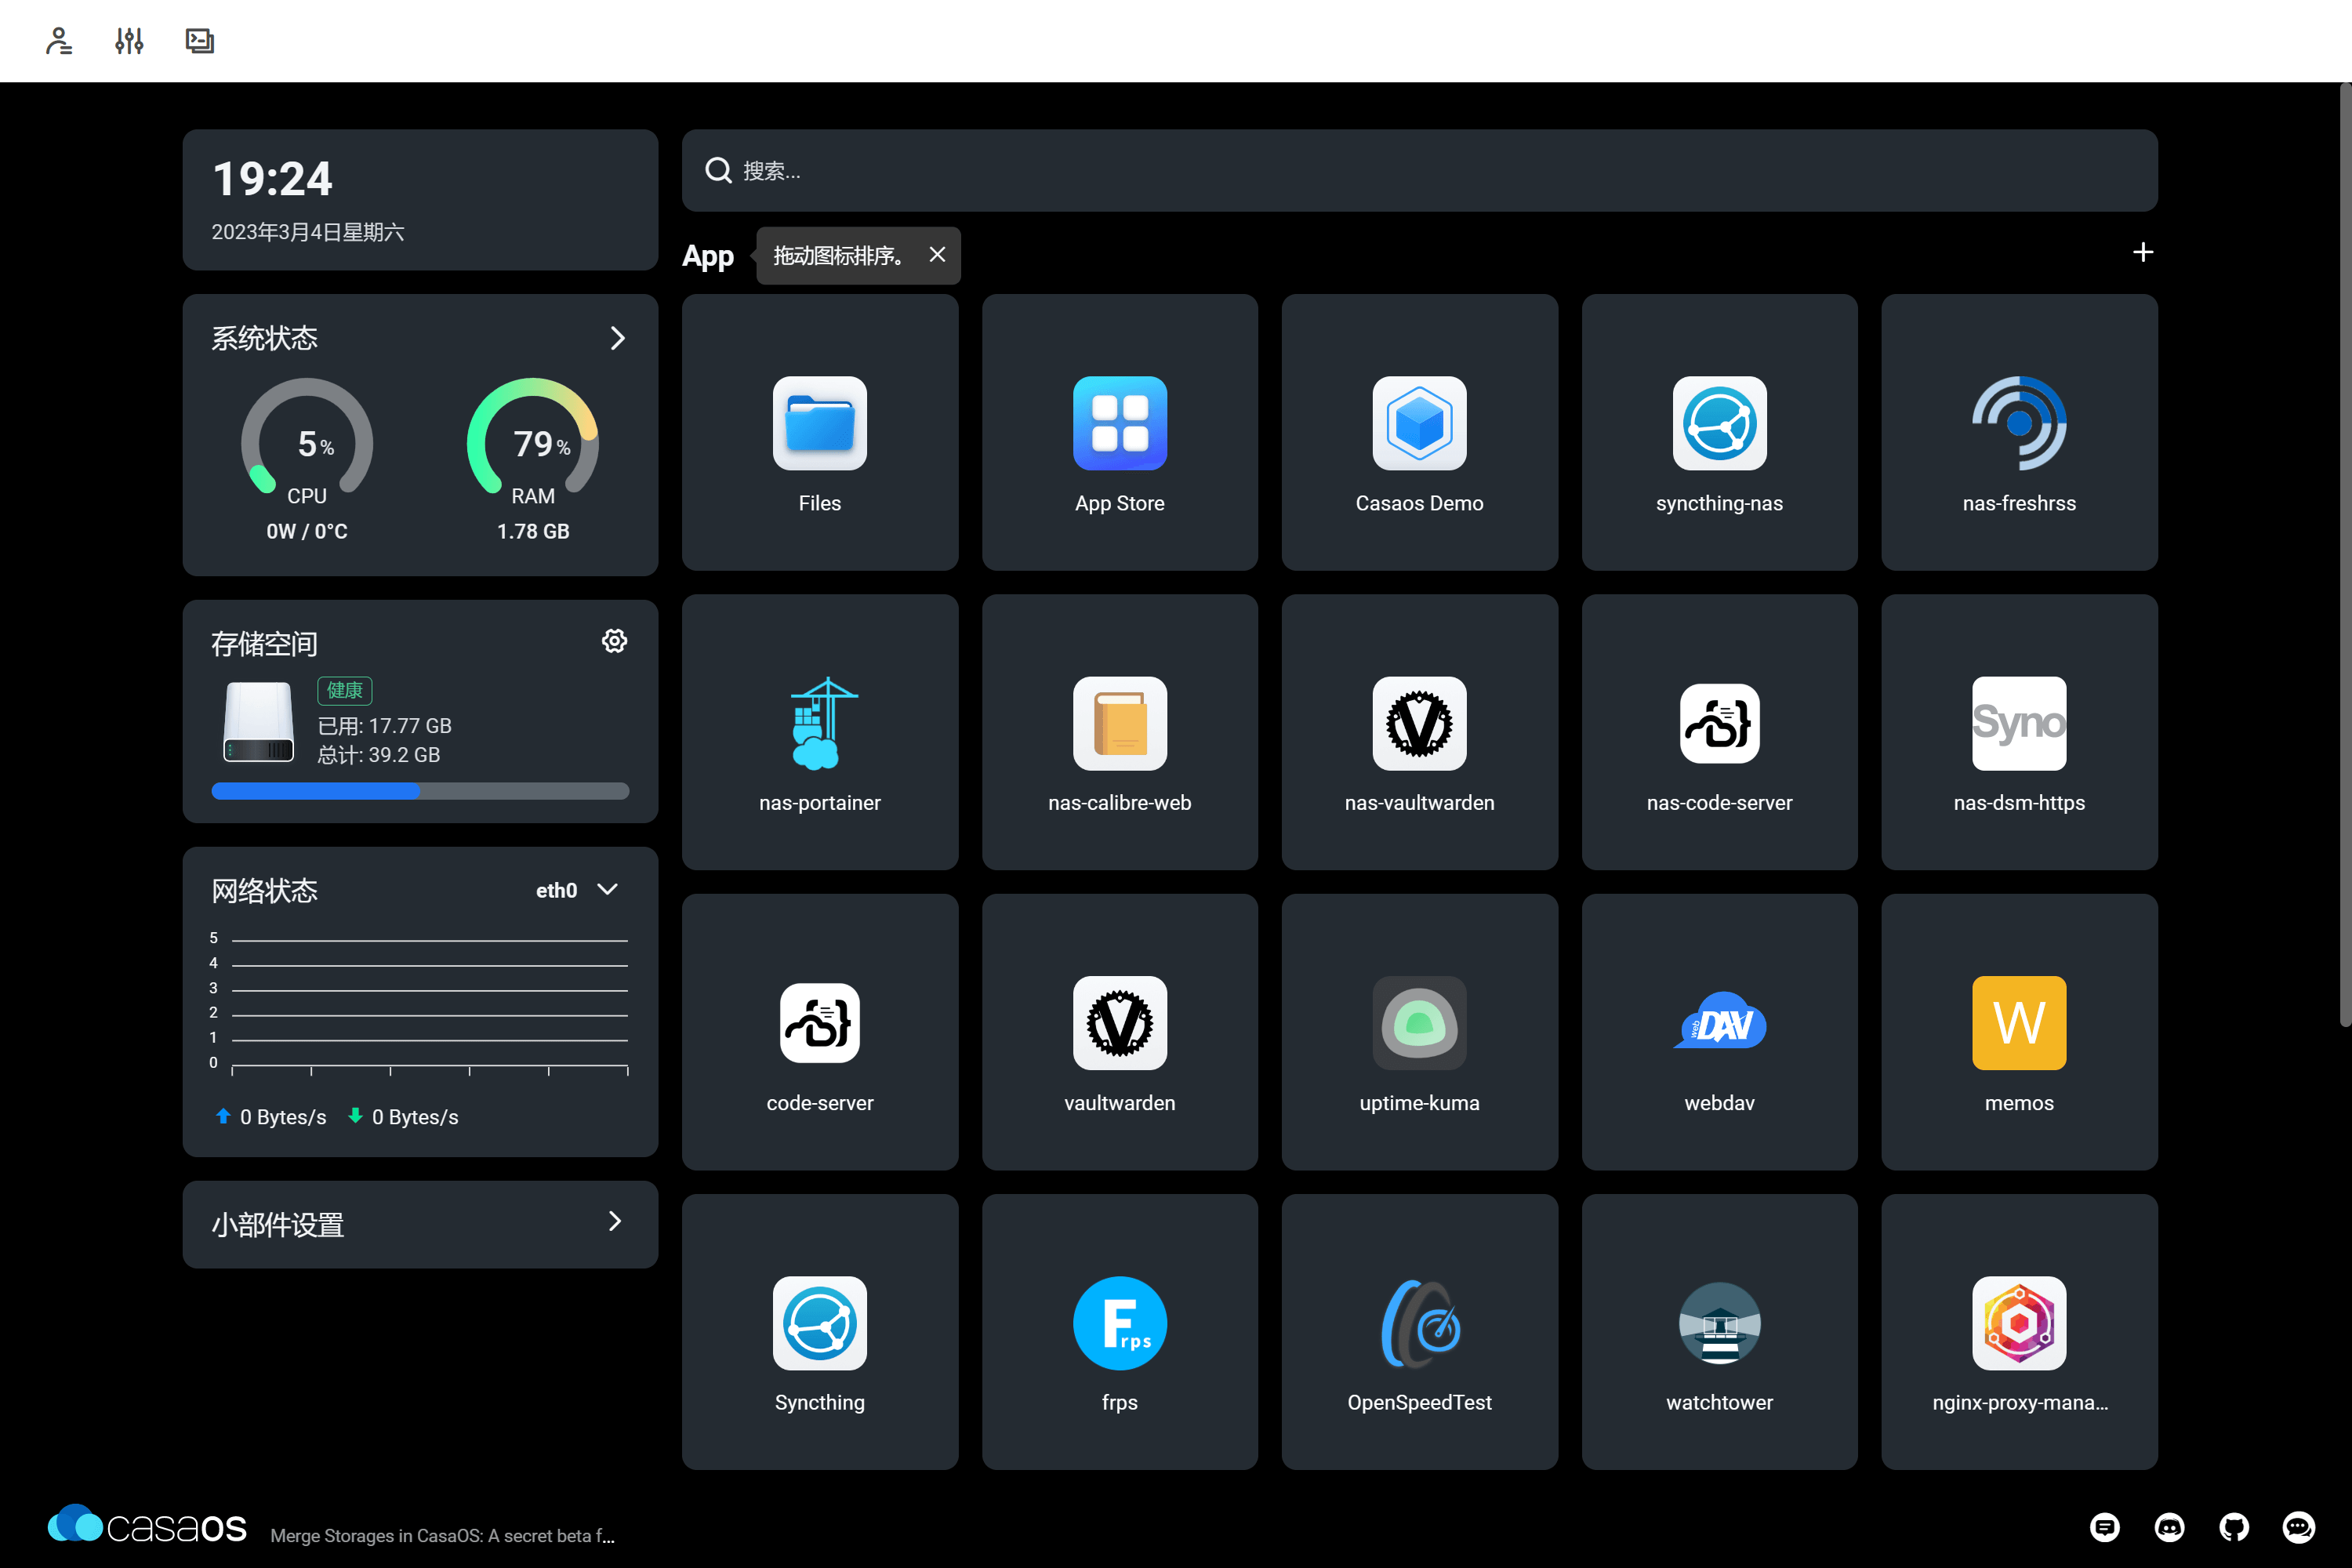Dismiss the 拖动图标排序 tooltip
2352x1568 pixels.
click(937, 255)
